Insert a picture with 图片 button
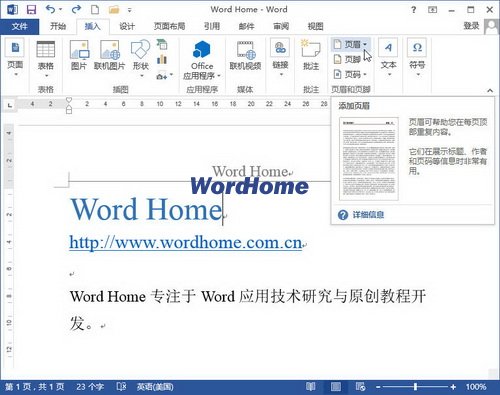 click(x=79, y=55)
